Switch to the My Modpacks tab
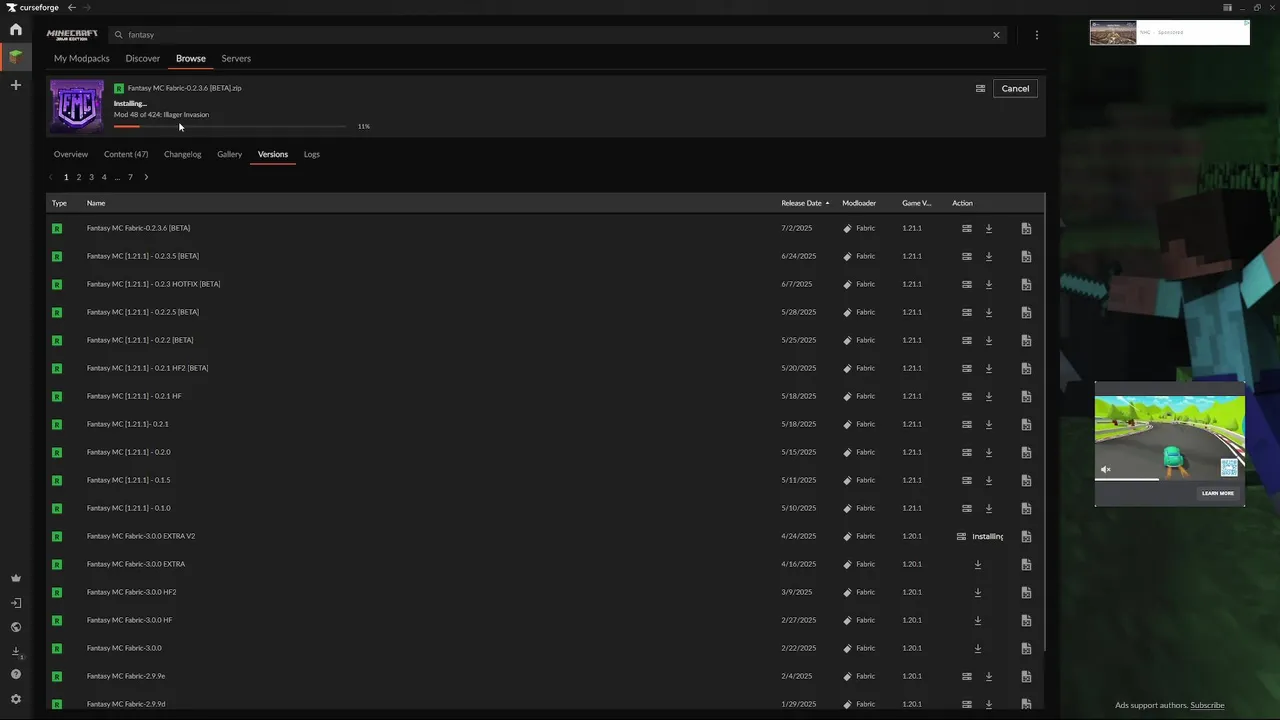Image resolution: width=1280 pixels, height=720 pixels. click(x=82, y=58)
